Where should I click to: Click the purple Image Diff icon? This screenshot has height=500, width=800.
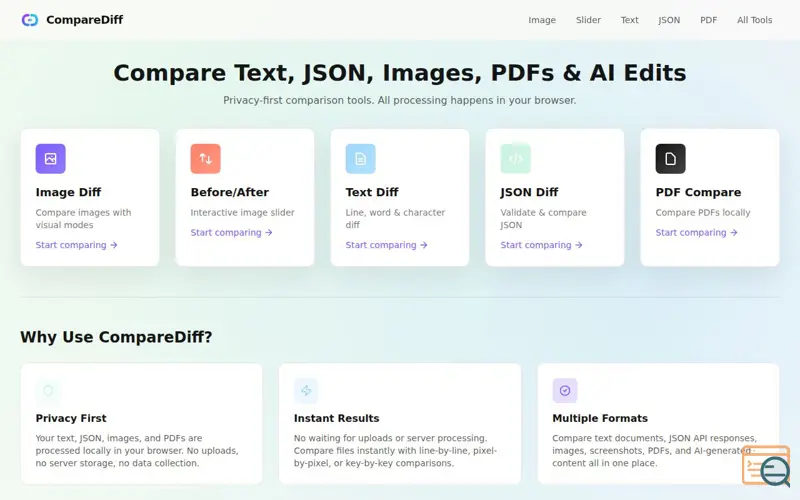point(51,159)
